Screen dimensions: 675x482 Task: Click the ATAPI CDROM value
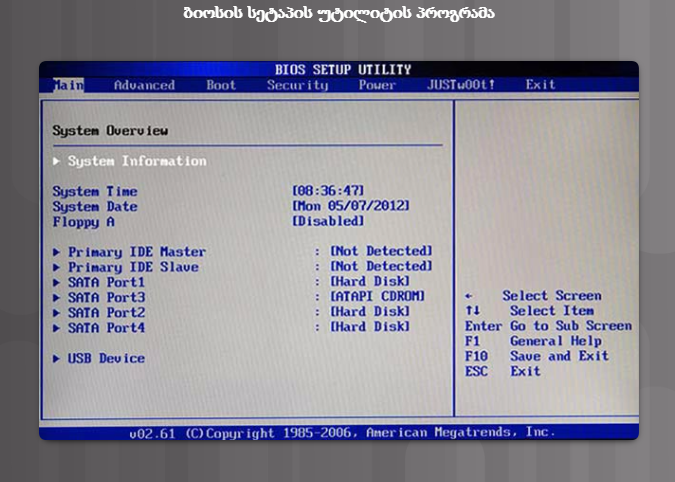(x=377, y=297)
